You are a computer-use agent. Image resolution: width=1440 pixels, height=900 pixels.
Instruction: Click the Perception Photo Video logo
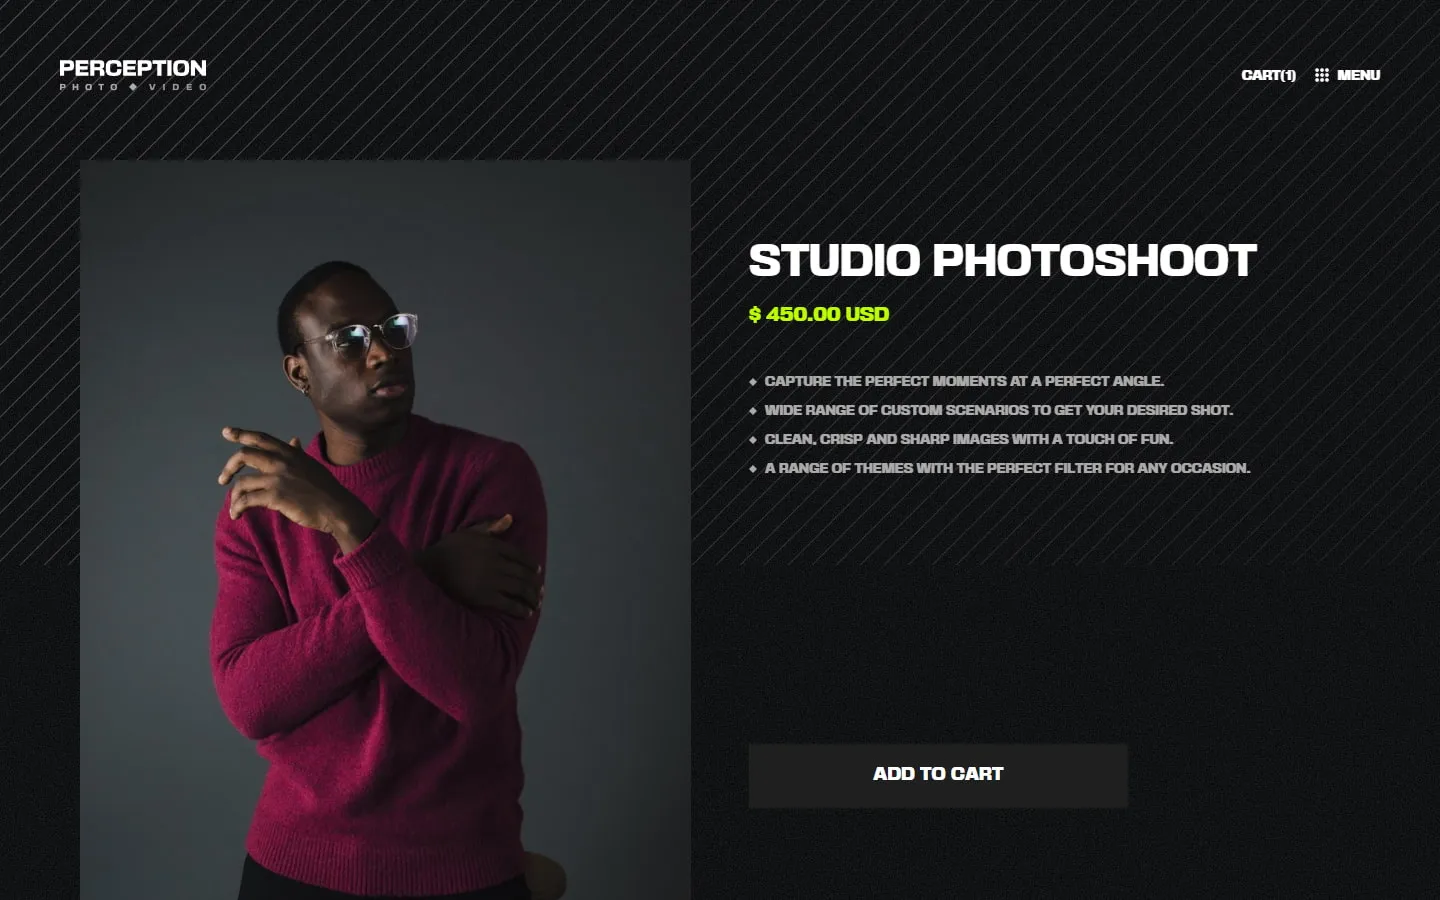133,75
